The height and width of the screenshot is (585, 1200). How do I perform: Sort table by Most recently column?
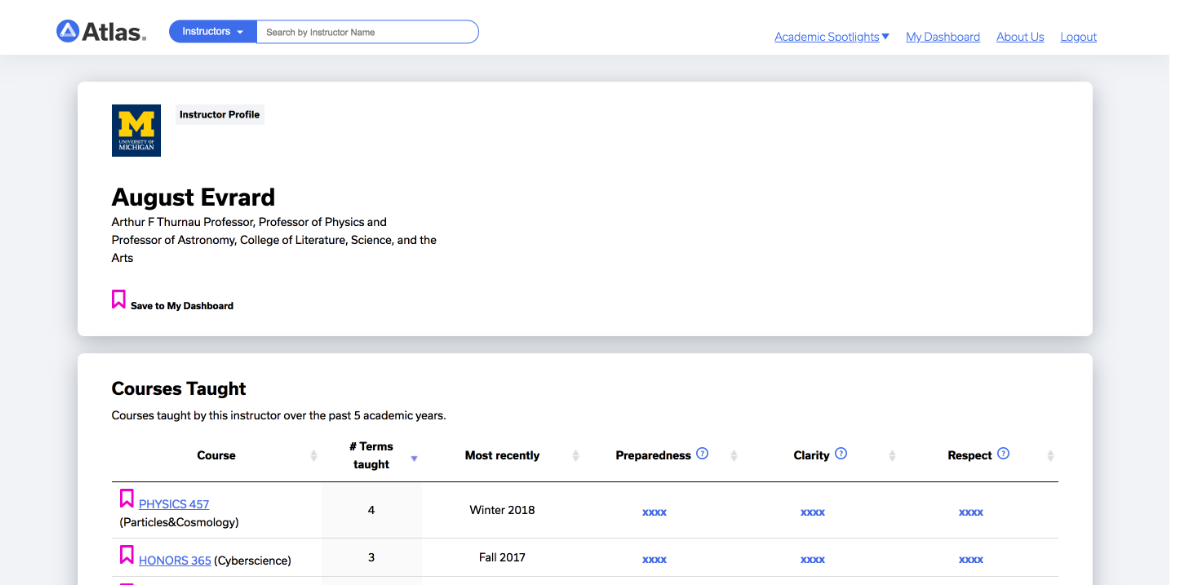click(x=575, y=456)
